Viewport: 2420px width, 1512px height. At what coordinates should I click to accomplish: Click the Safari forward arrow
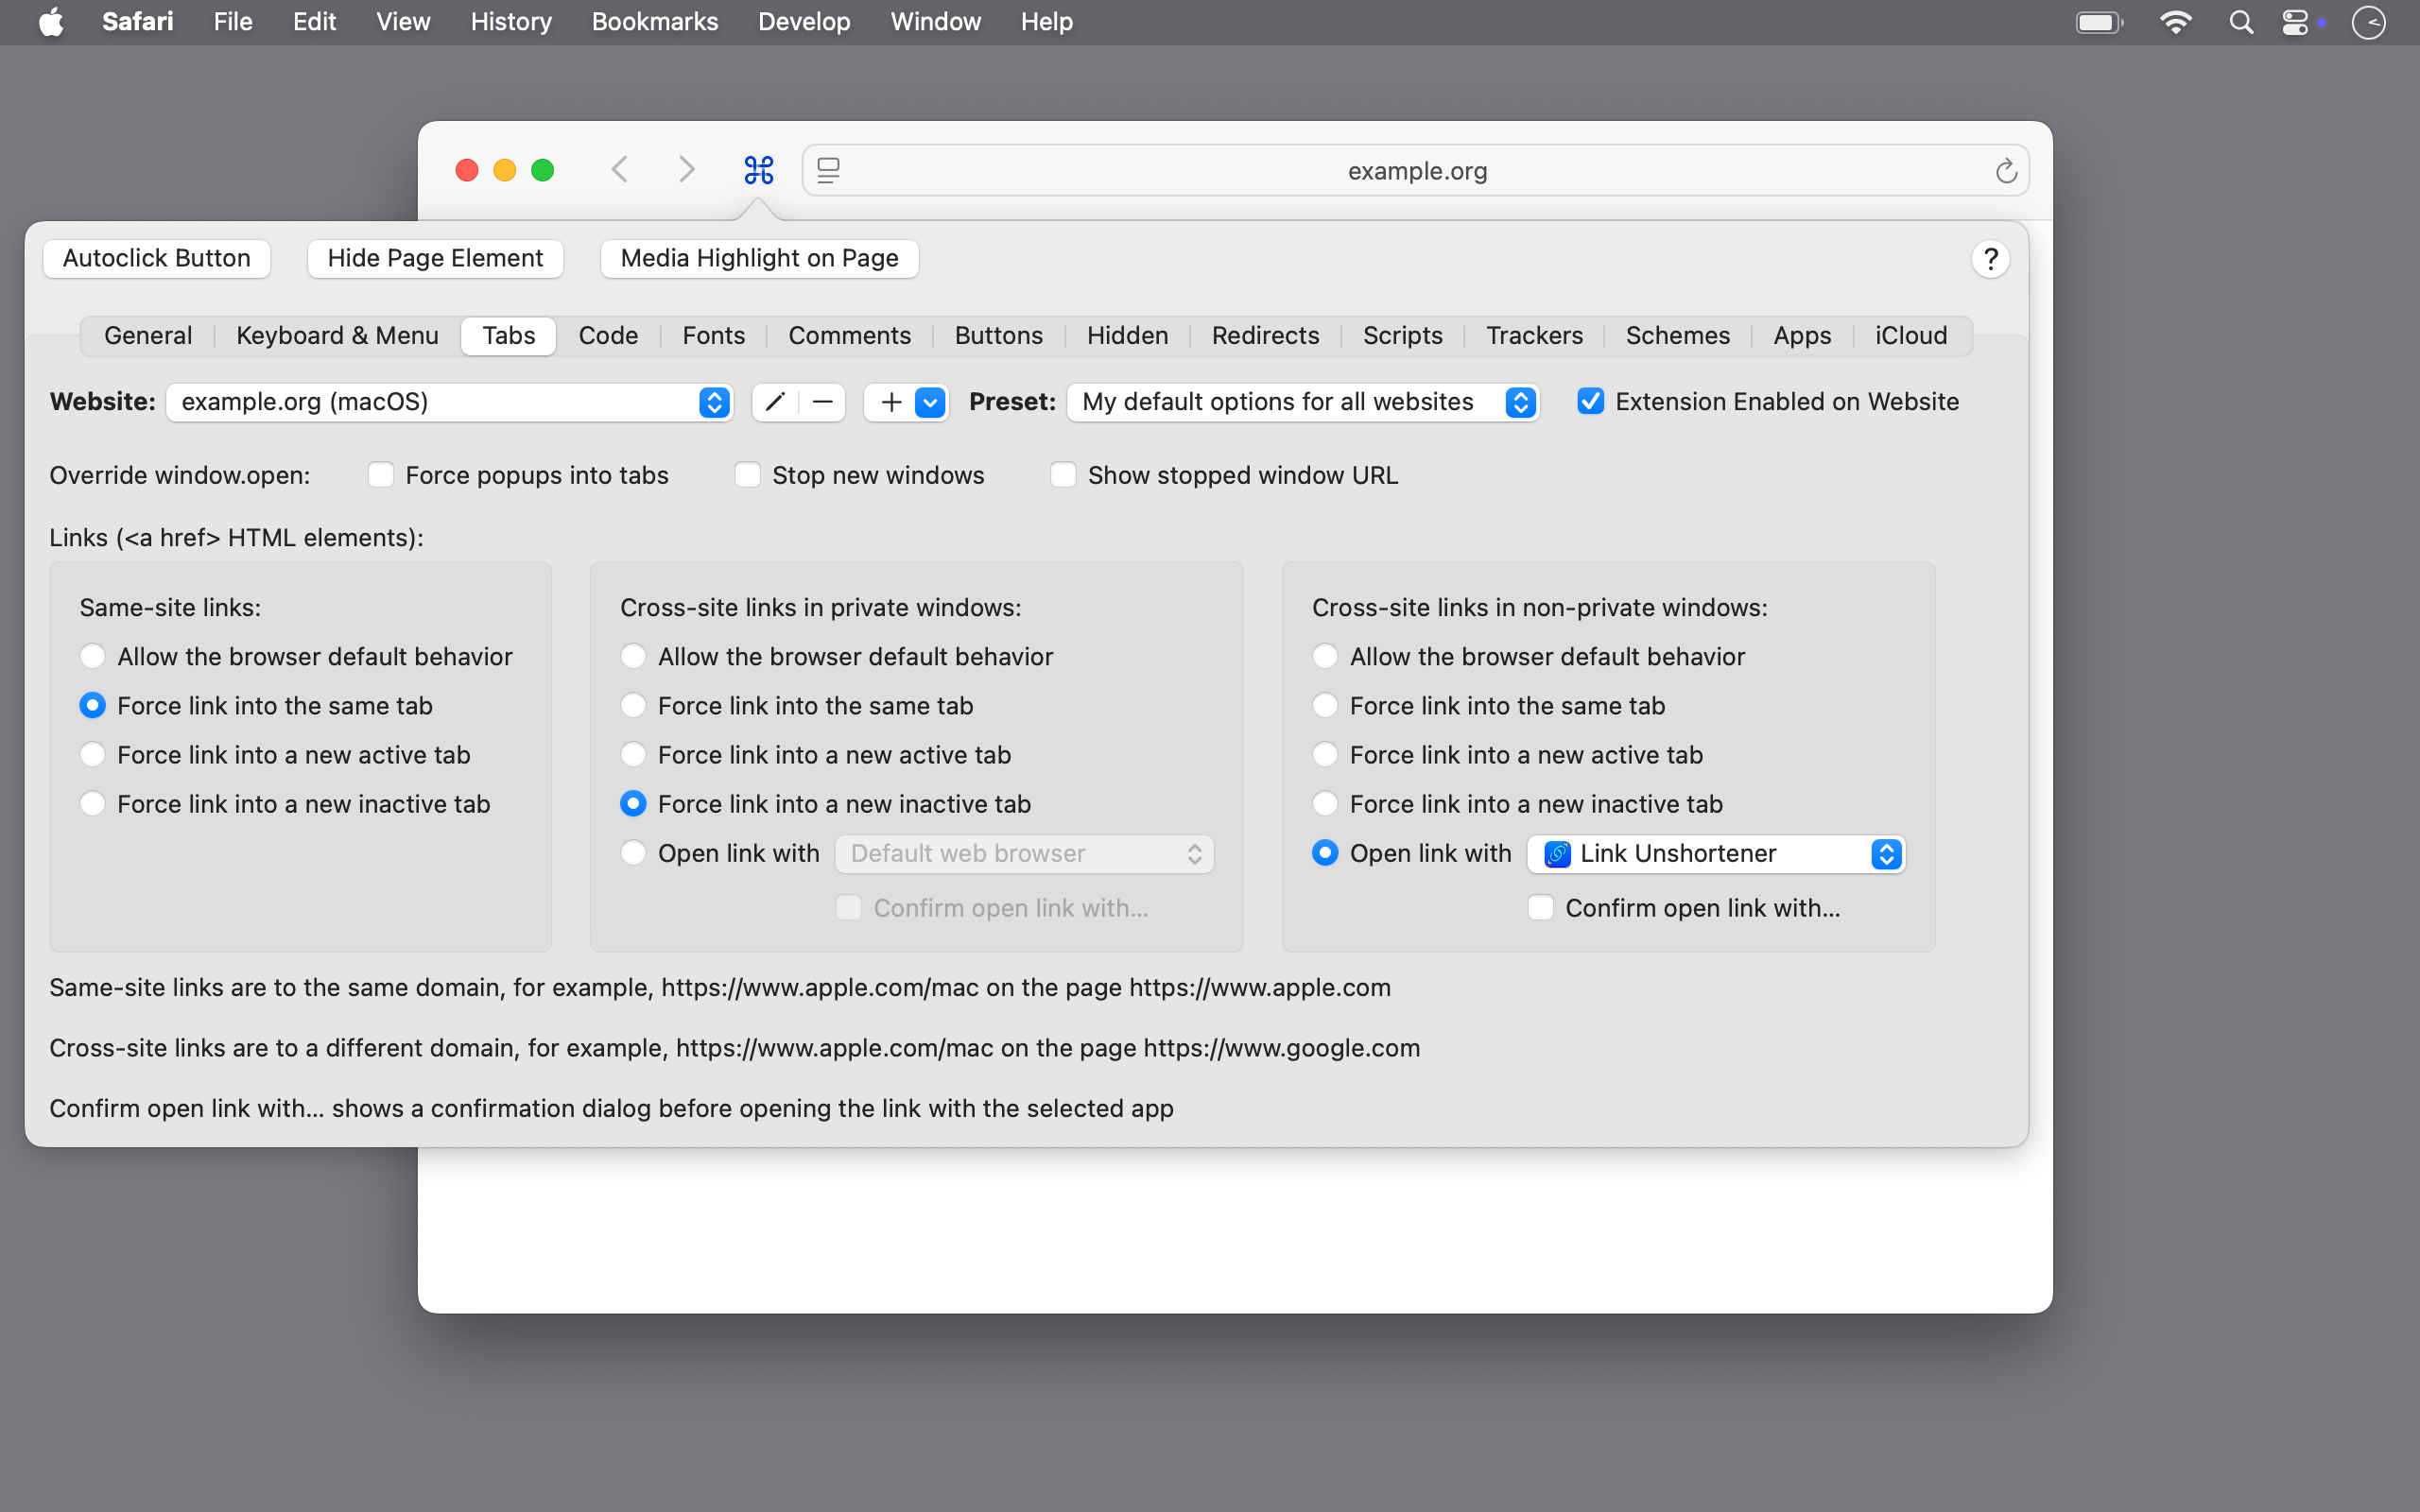[x=686, y=169]
